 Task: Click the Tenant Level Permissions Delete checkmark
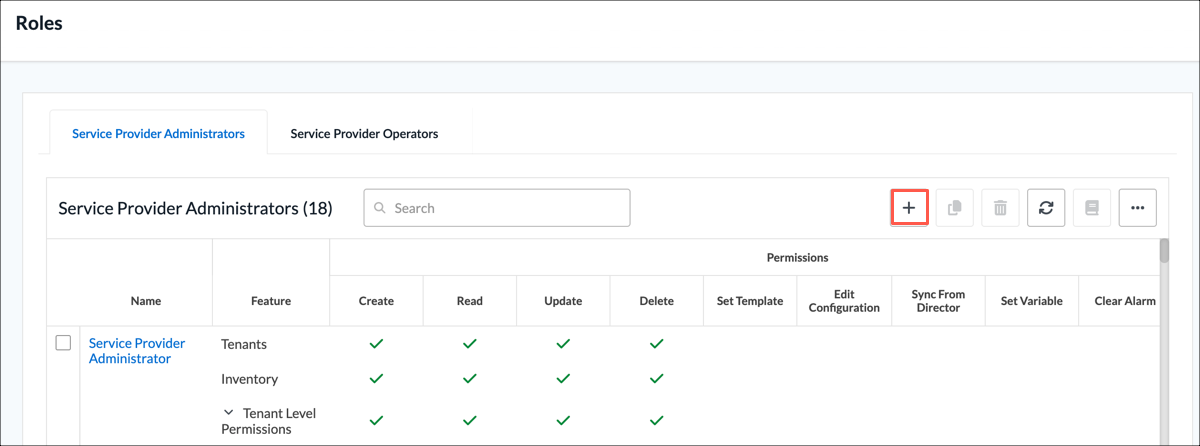656,421
